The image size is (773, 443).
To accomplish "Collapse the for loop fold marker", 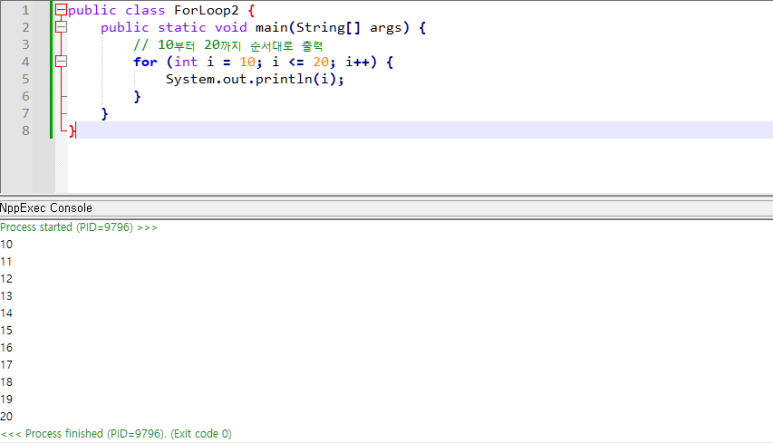I will [x=61, y=62].
